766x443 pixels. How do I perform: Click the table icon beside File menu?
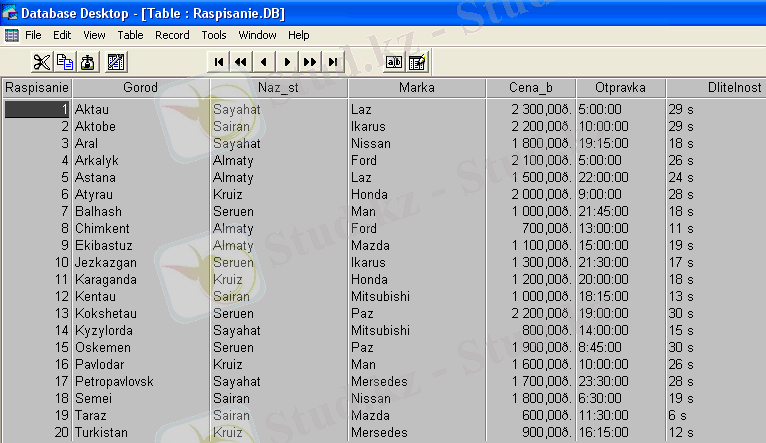(12, 35)
